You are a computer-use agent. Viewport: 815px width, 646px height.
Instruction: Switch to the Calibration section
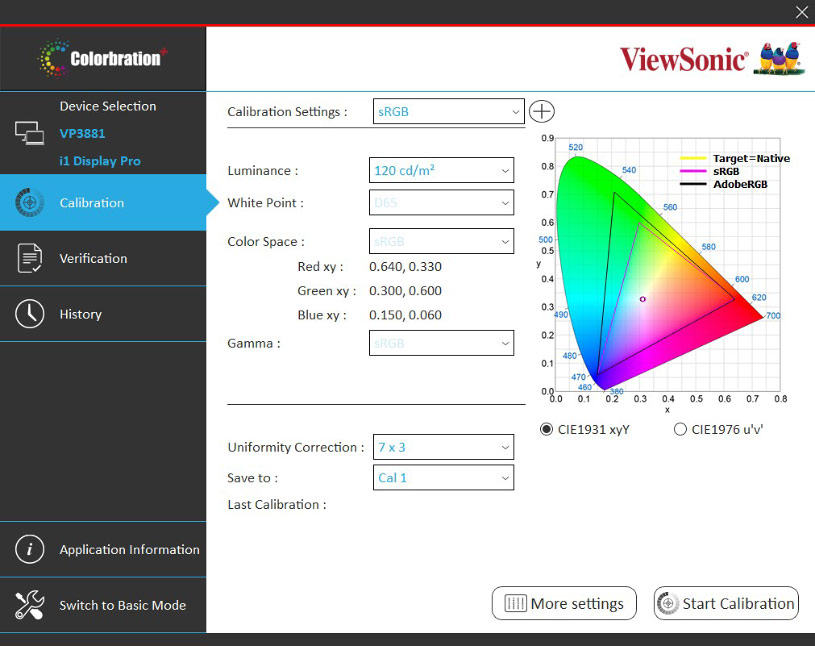pos(103,202)
